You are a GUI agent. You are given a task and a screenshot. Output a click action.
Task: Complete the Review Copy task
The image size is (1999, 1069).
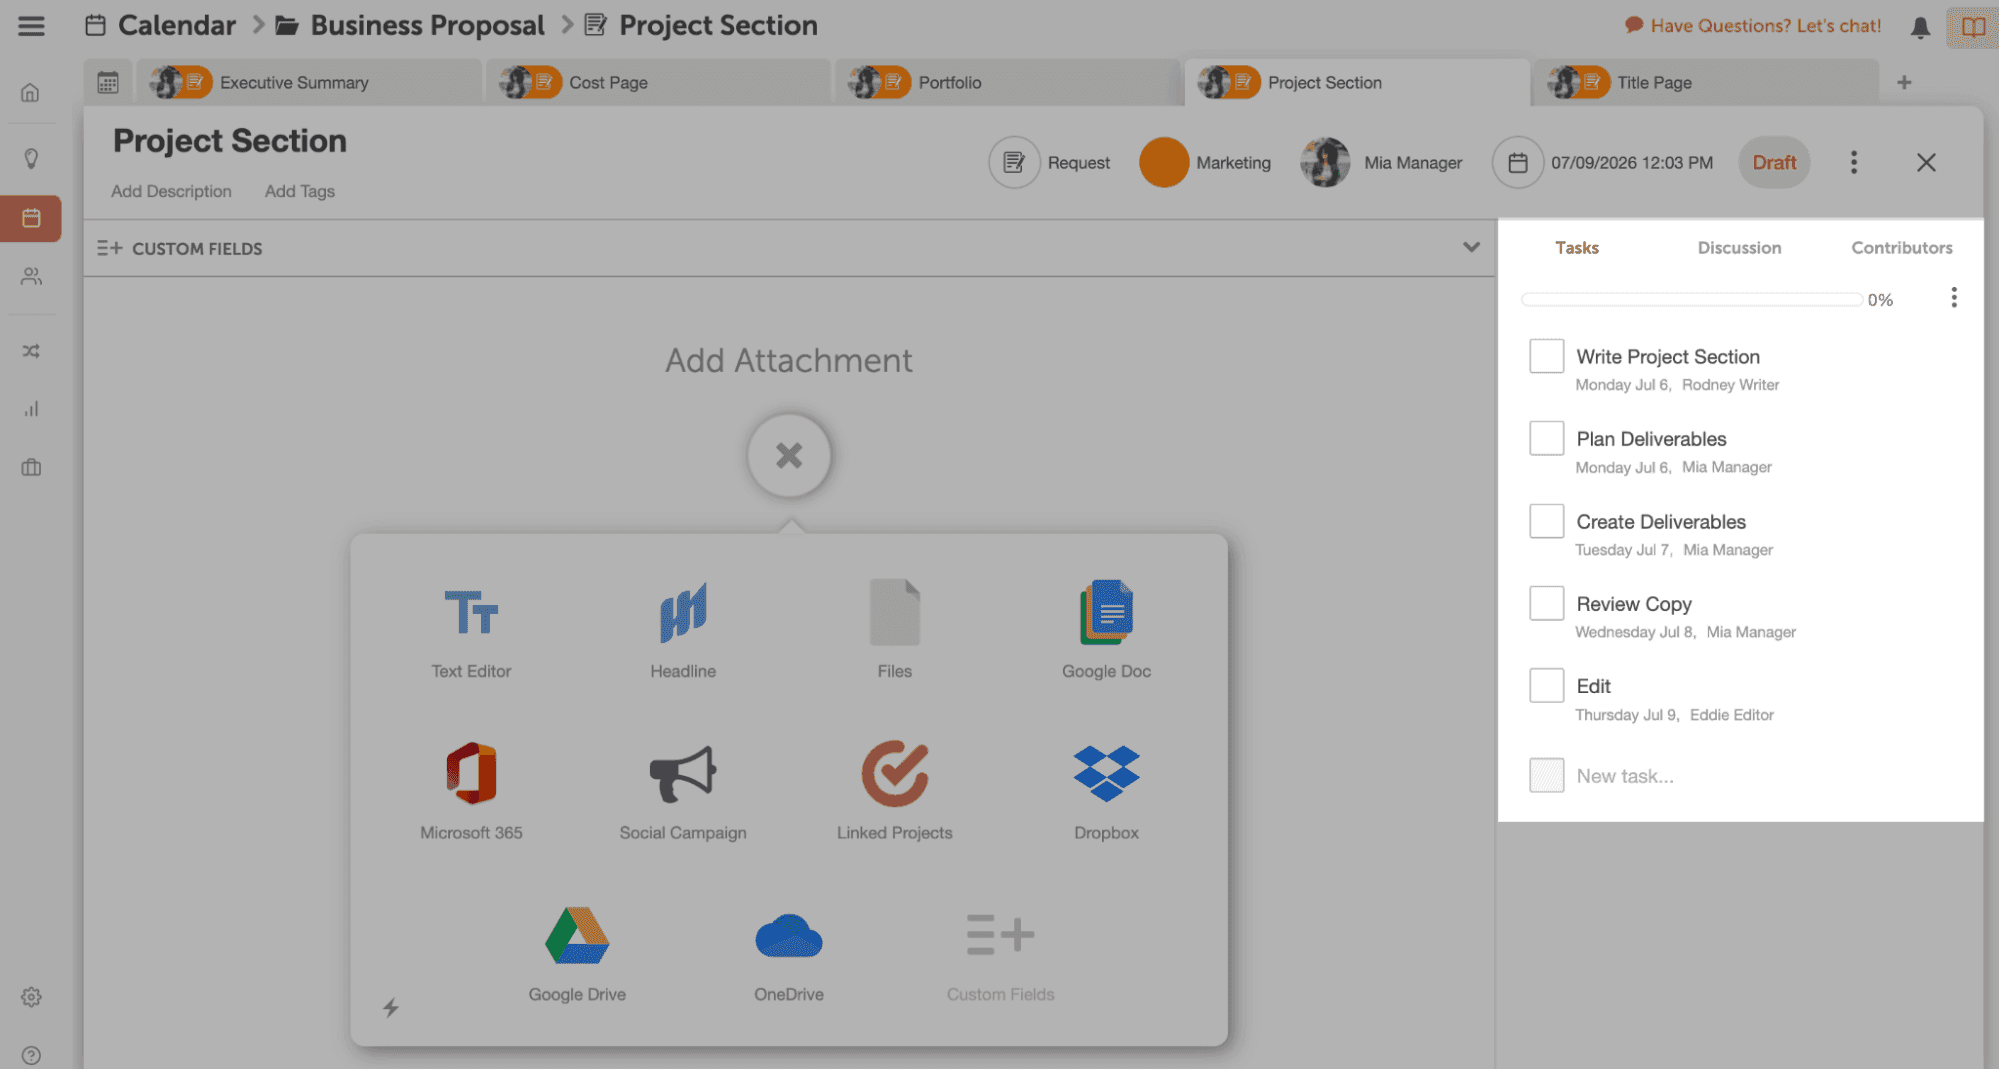1546,602
